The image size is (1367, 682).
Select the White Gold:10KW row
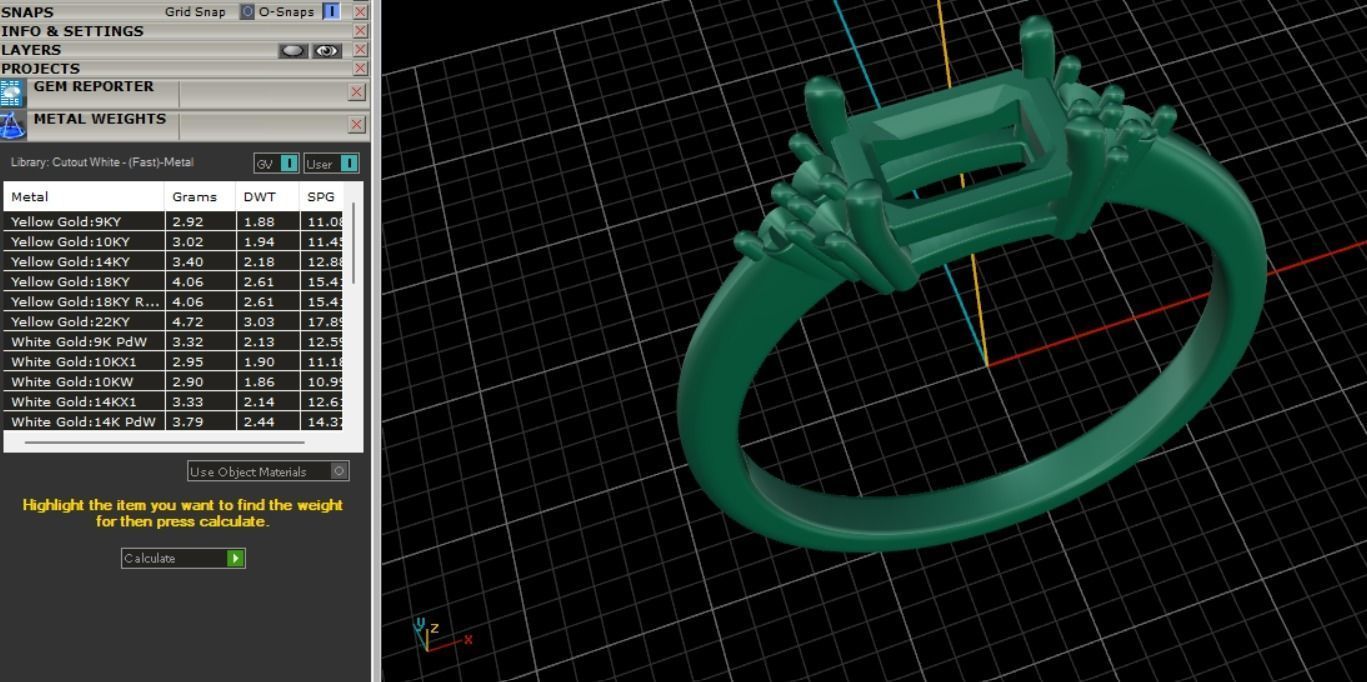tap(173, 381)
